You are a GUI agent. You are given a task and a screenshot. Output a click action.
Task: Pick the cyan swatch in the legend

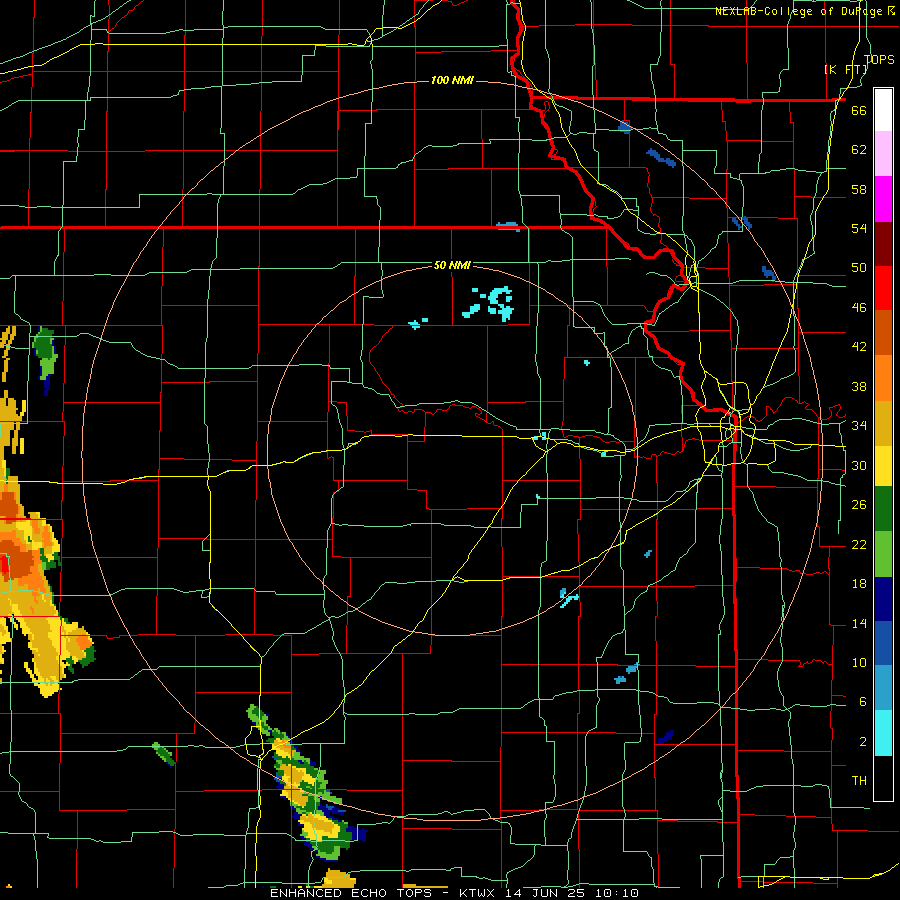(883, 734)
